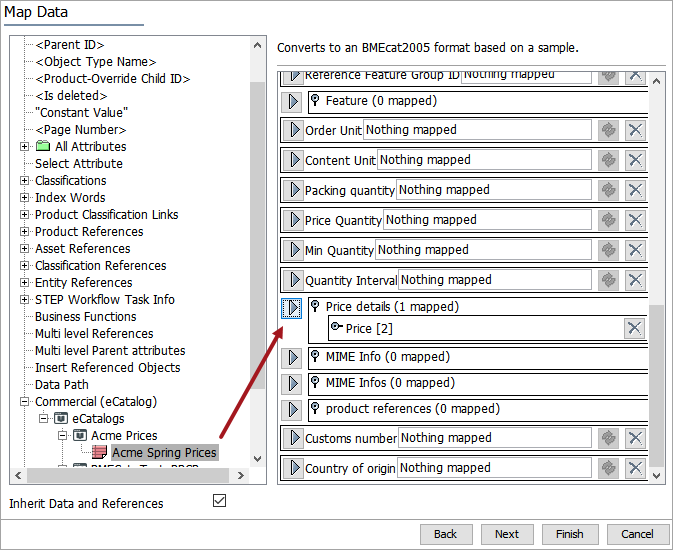Click the left tree horizontal scroll left arrow

[x=18, y=475]
